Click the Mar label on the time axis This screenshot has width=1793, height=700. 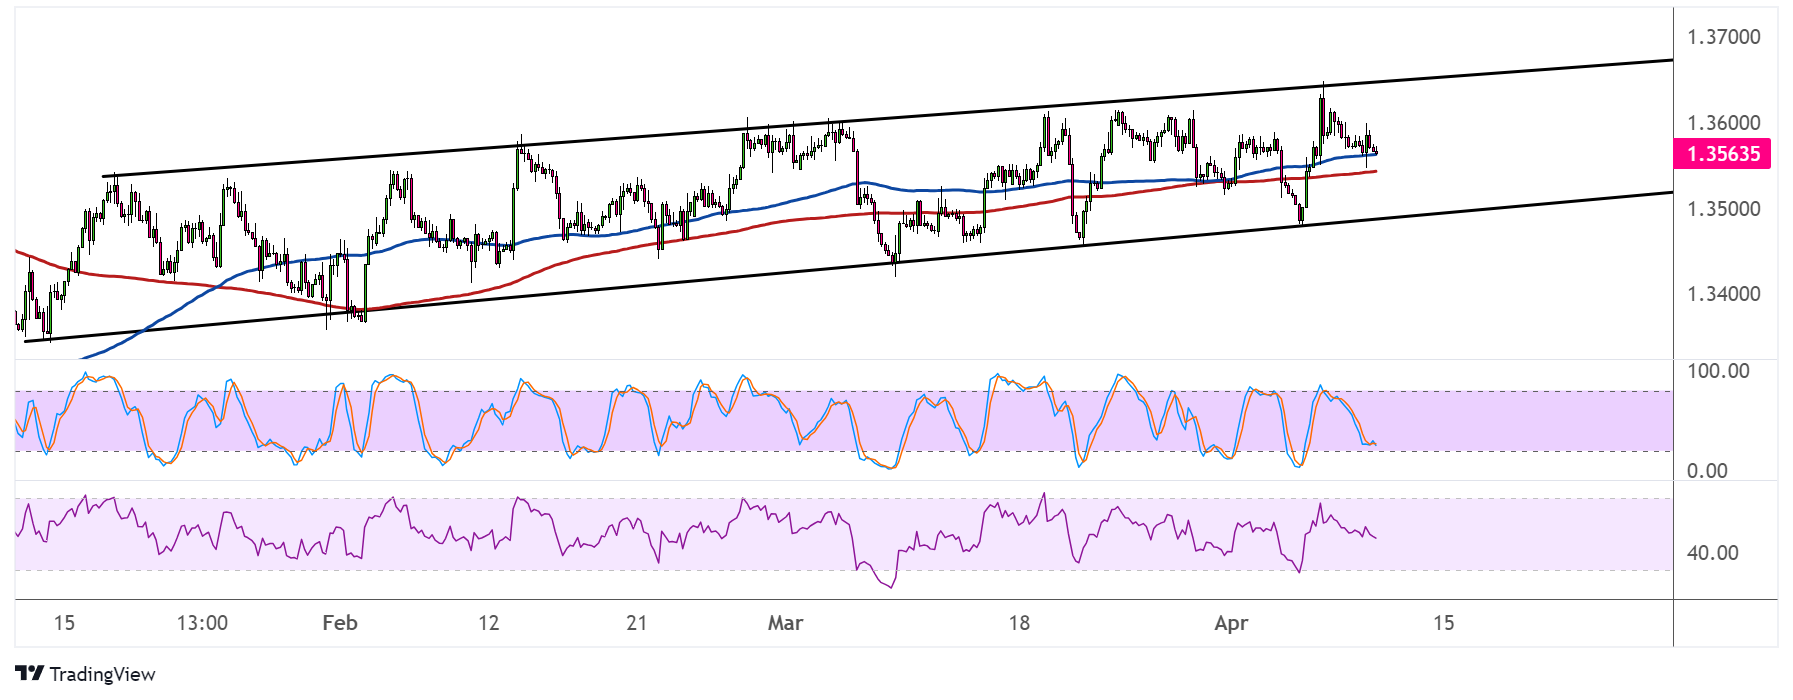click(x=785, y=623)
